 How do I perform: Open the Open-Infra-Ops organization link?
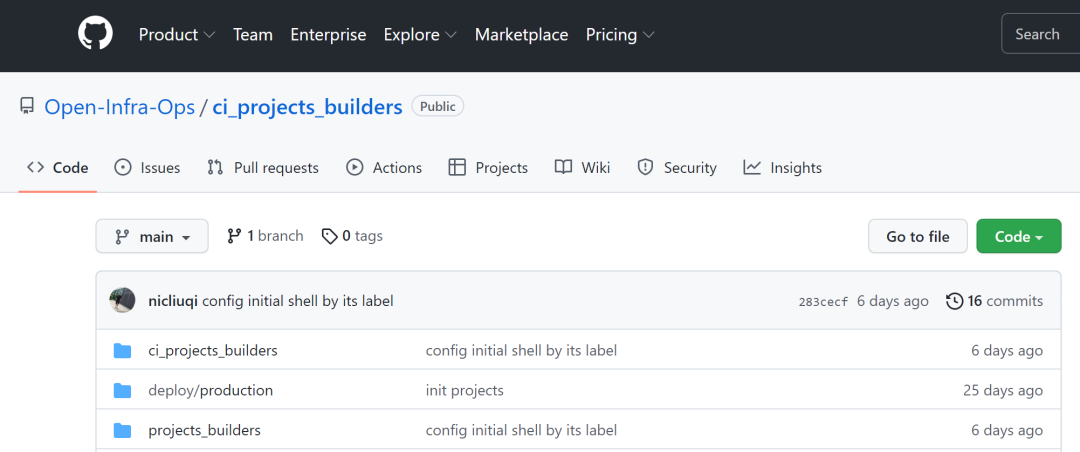click(120, 107)
